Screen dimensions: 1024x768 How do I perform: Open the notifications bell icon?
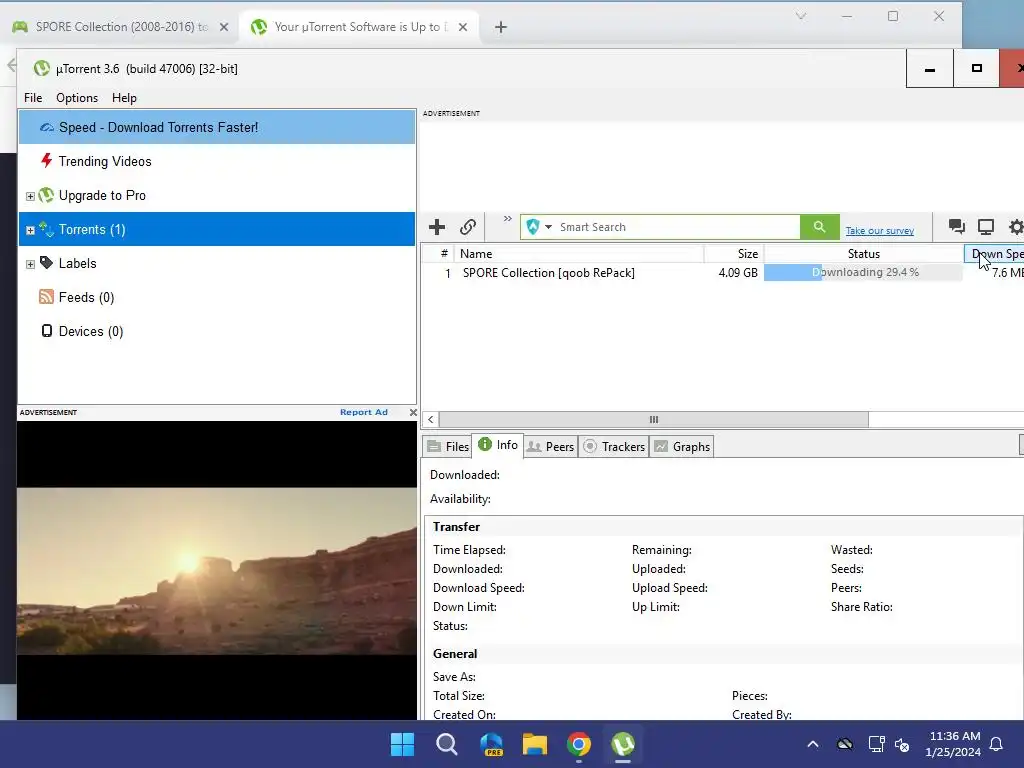coord(997,744)
